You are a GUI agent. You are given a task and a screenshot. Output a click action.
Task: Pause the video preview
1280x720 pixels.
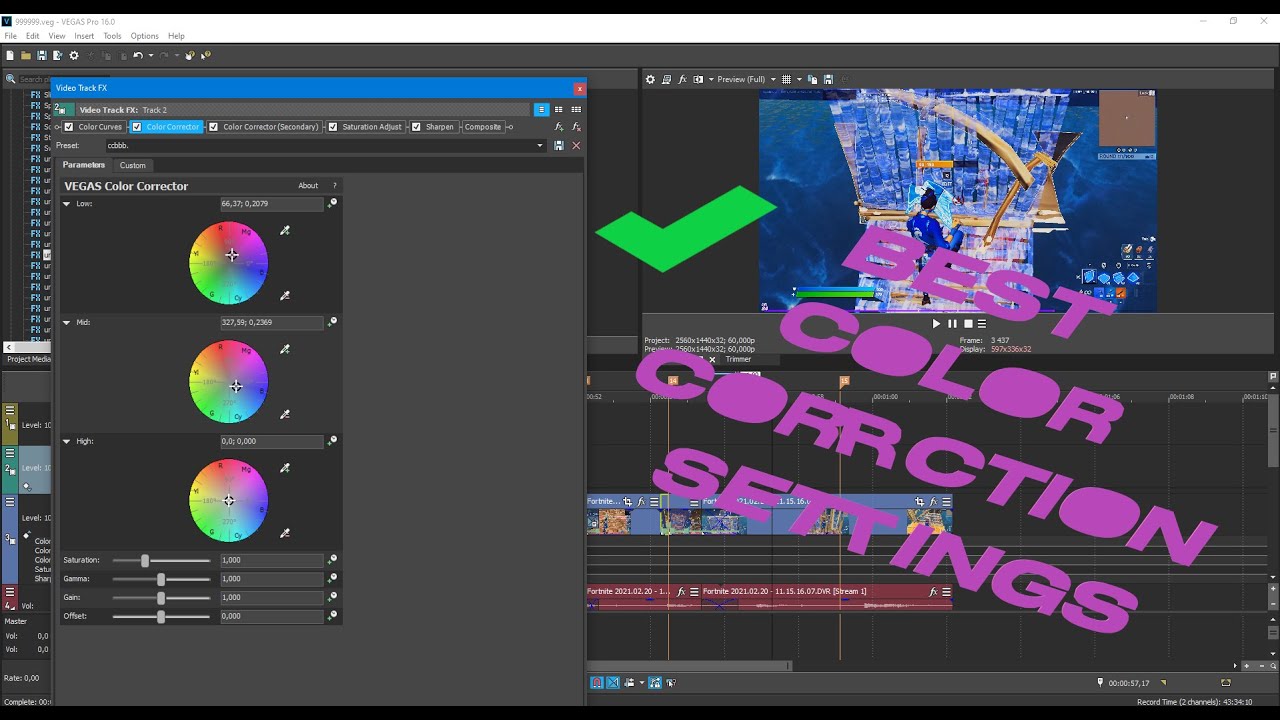pos(952,324)
